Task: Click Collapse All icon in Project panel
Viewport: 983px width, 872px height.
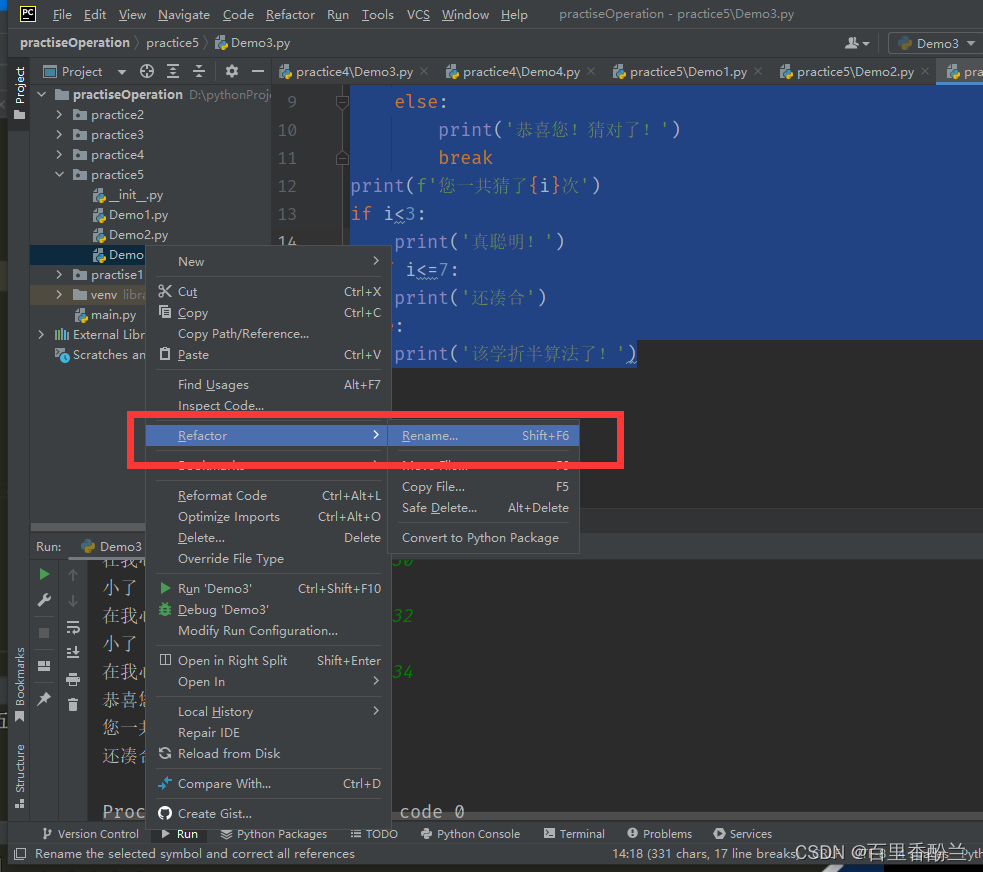Action: point(199,71)
